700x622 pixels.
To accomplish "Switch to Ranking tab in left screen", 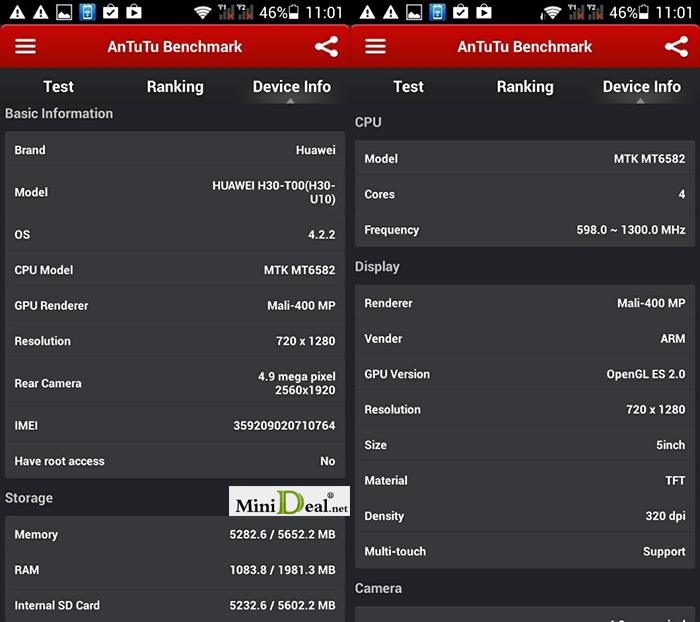I will click(x=175, y=87).
